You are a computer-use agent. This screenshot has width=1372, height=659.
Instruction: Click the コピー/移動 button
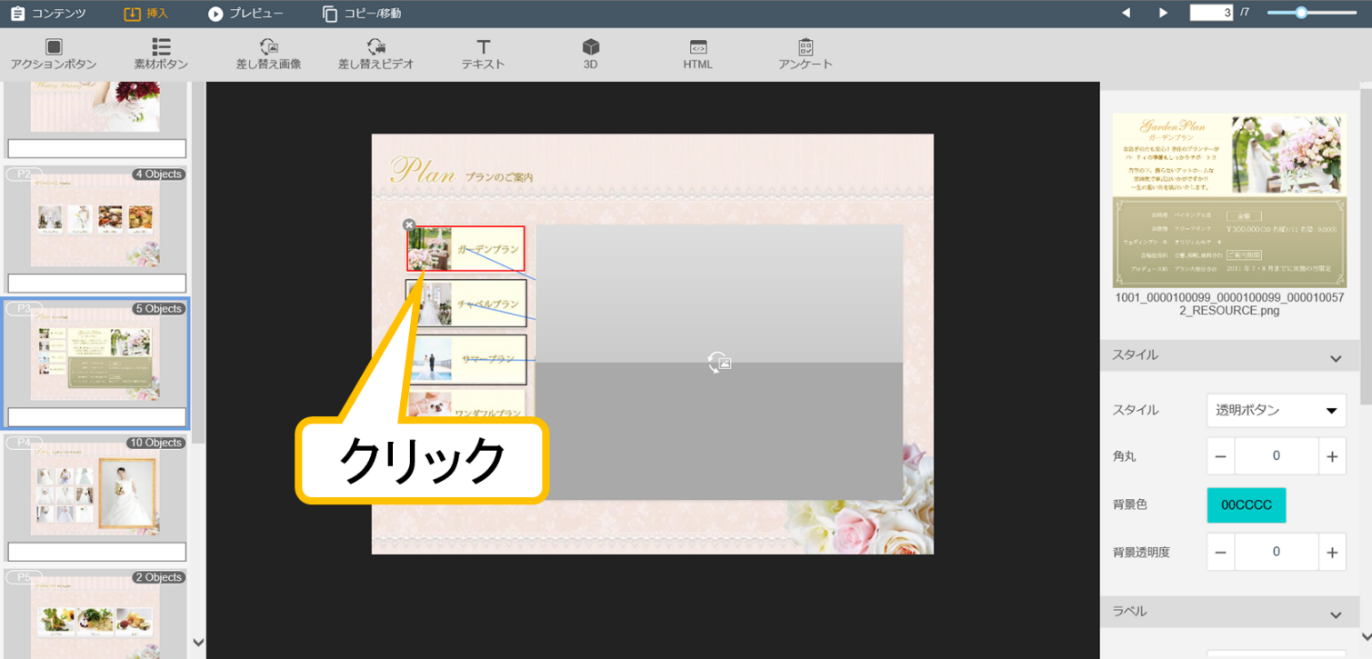pos(361,14)
